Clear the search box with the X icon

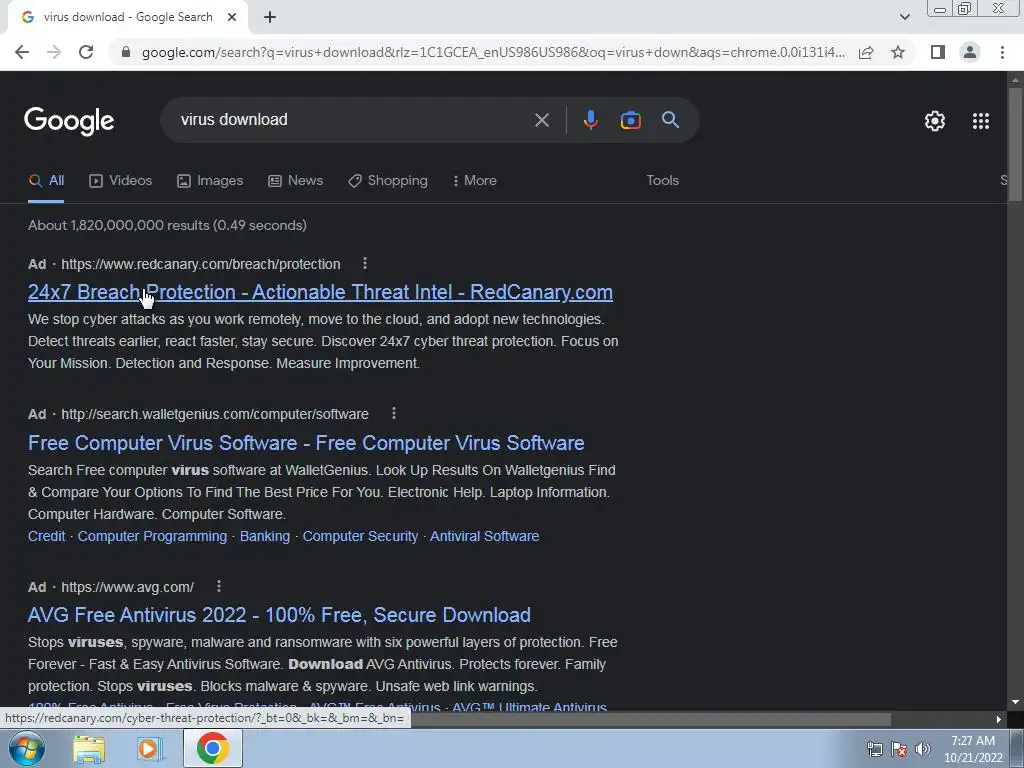coord(541,120)
